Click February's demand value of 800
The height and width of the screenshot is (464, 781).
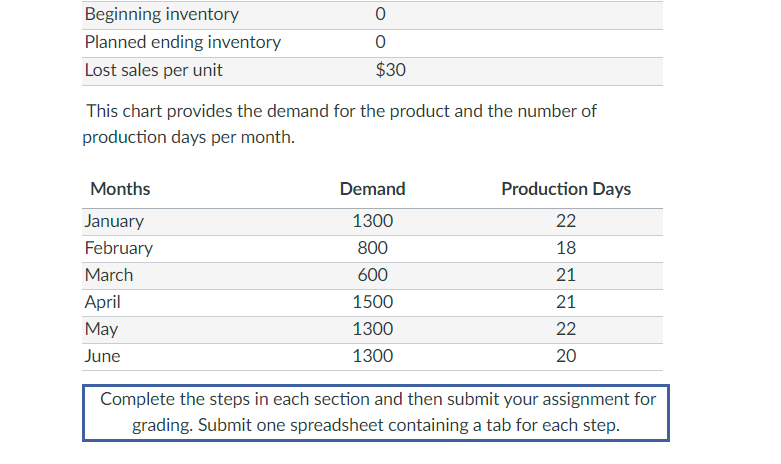click(372, 248)
